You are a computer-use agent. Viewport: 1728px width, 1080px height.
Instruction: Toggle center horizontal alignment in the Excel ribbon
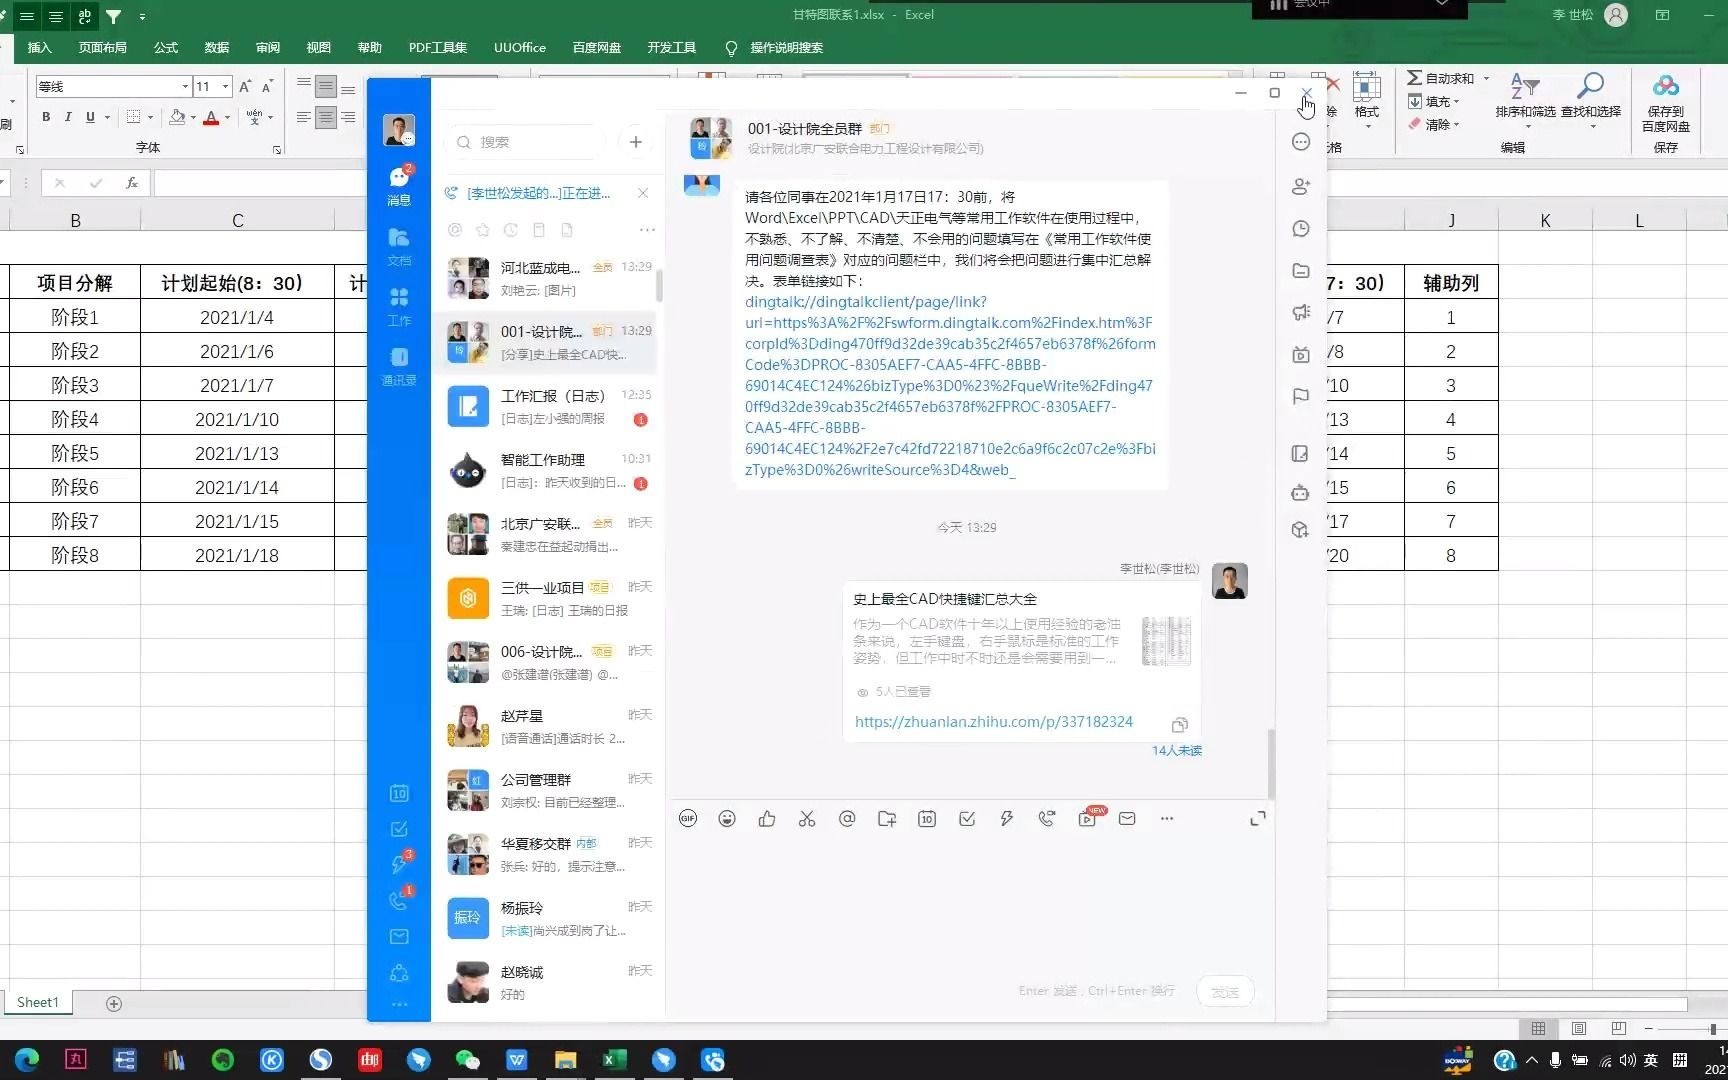click(x=326, y=118)
